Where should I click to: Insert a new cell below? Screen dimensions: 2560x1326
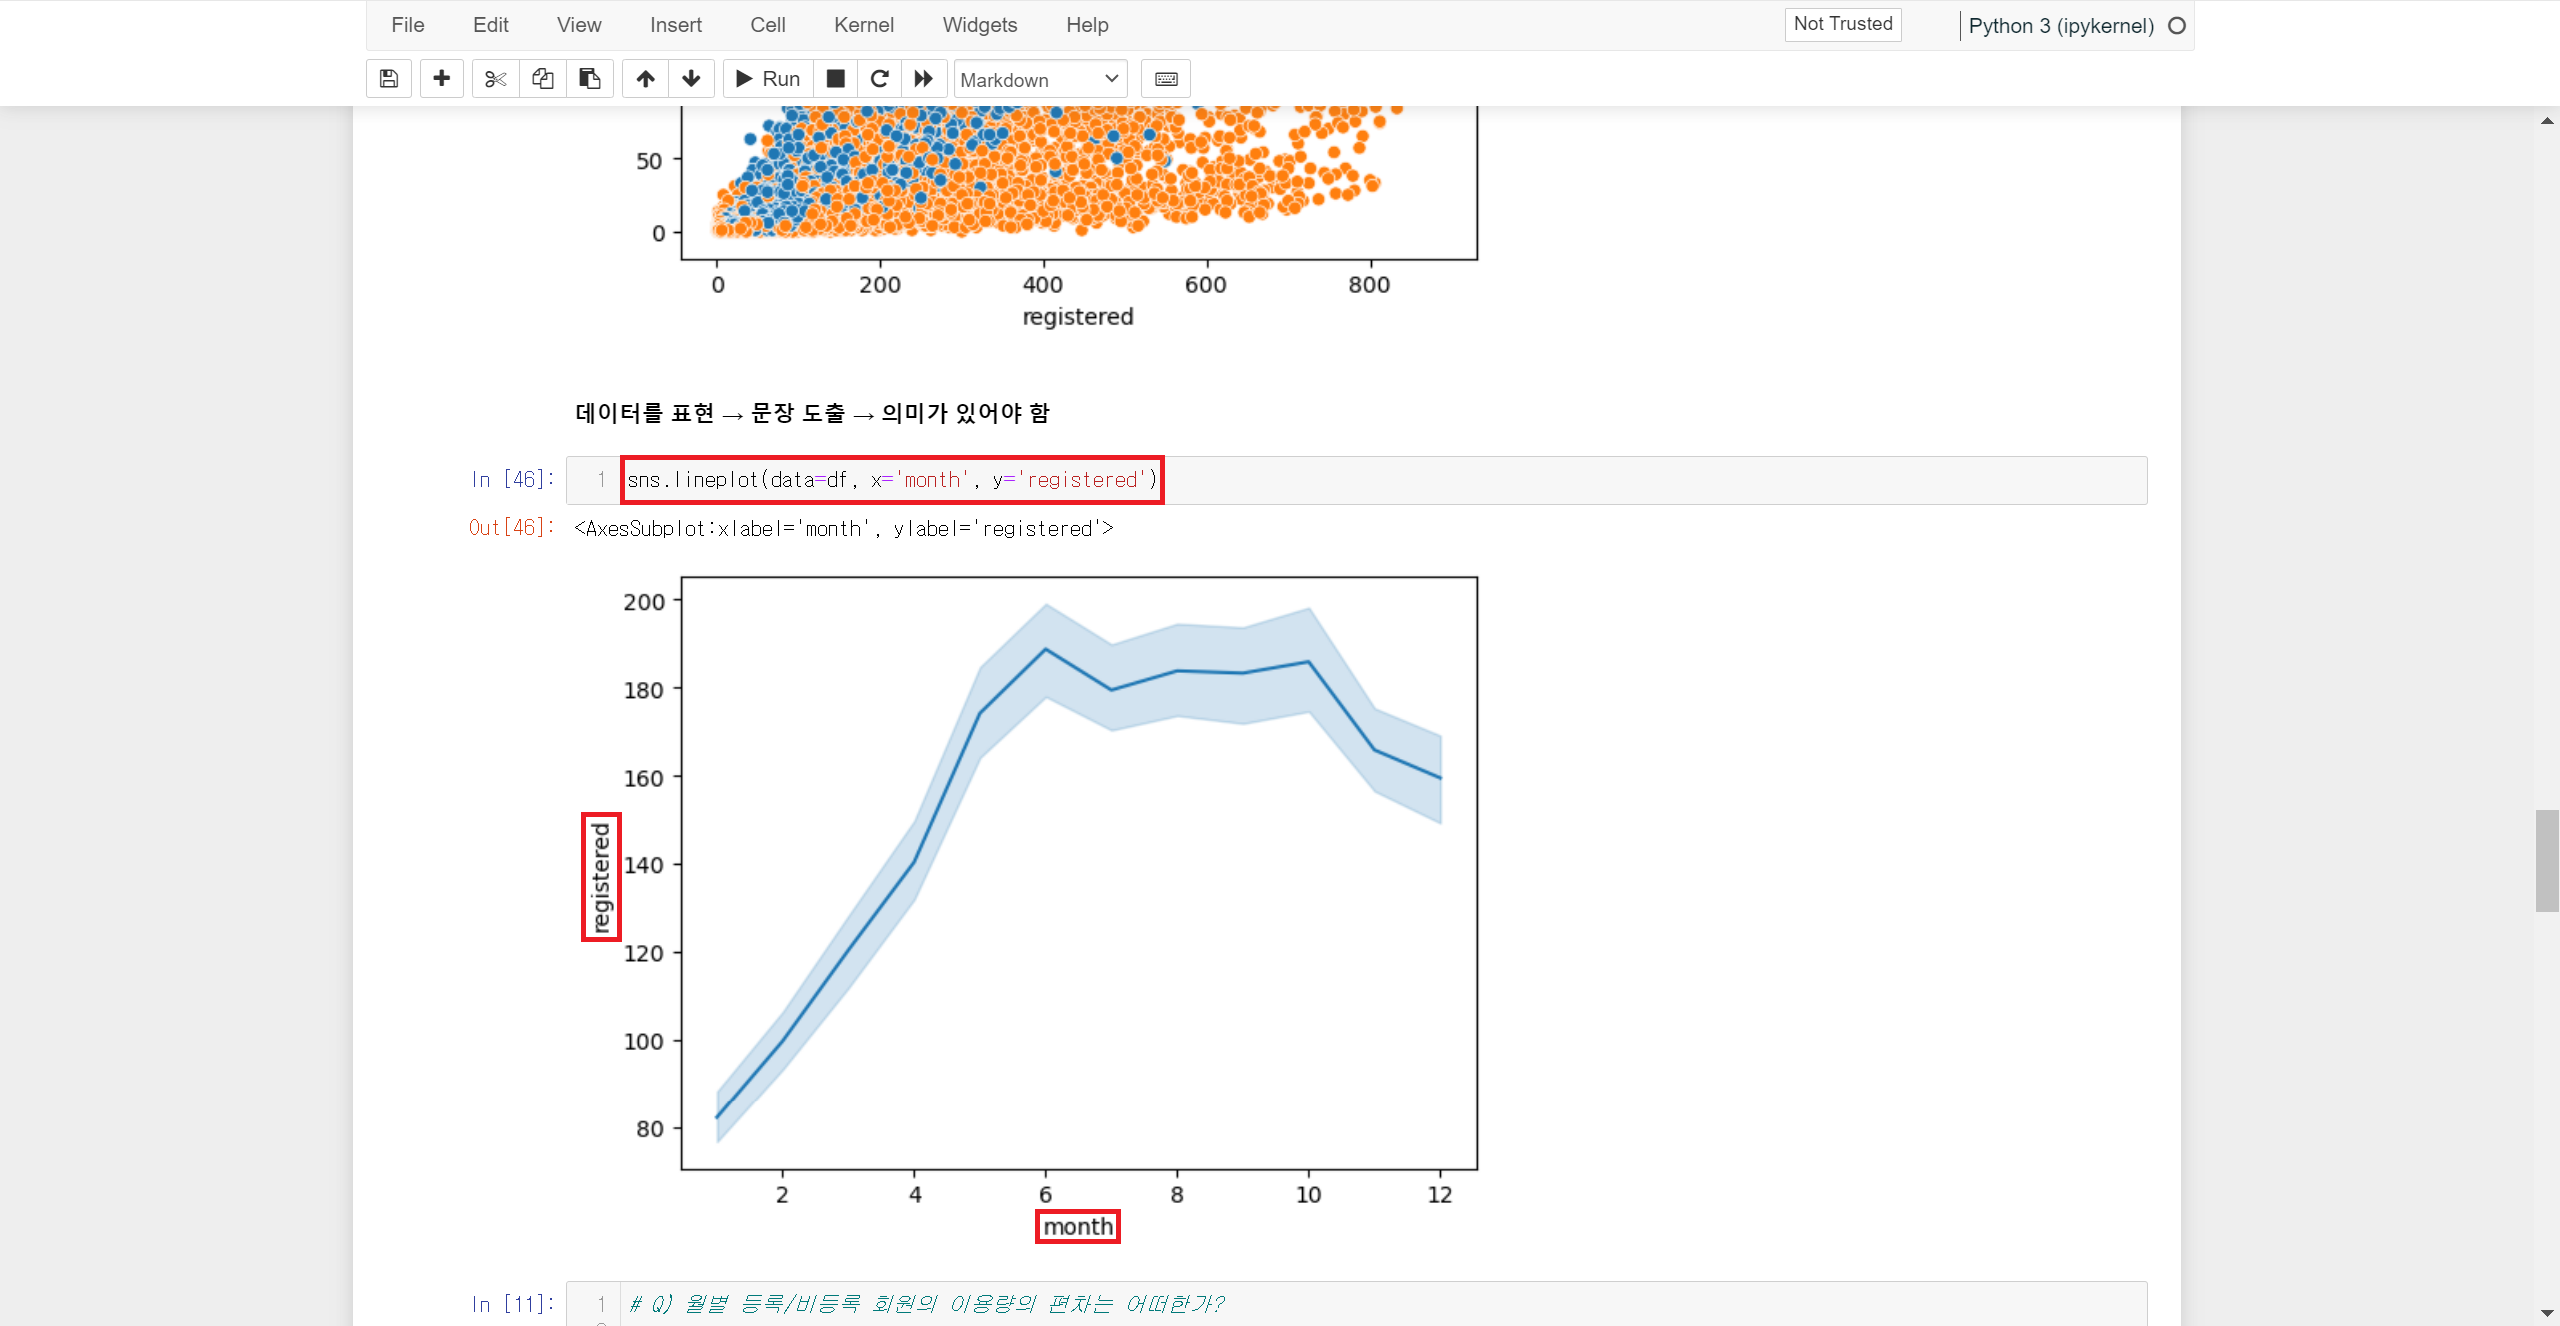coord(441,79)
